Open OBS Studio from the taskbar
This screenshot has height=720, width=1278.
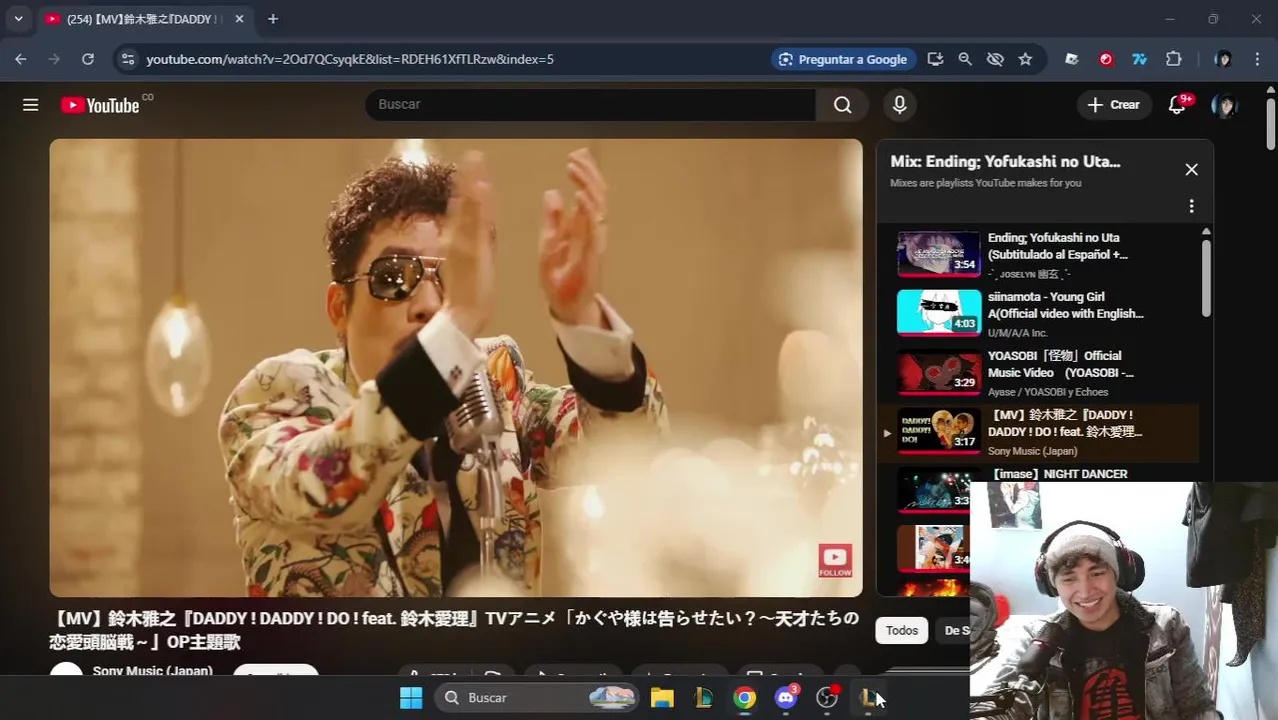tap(827, 698)
